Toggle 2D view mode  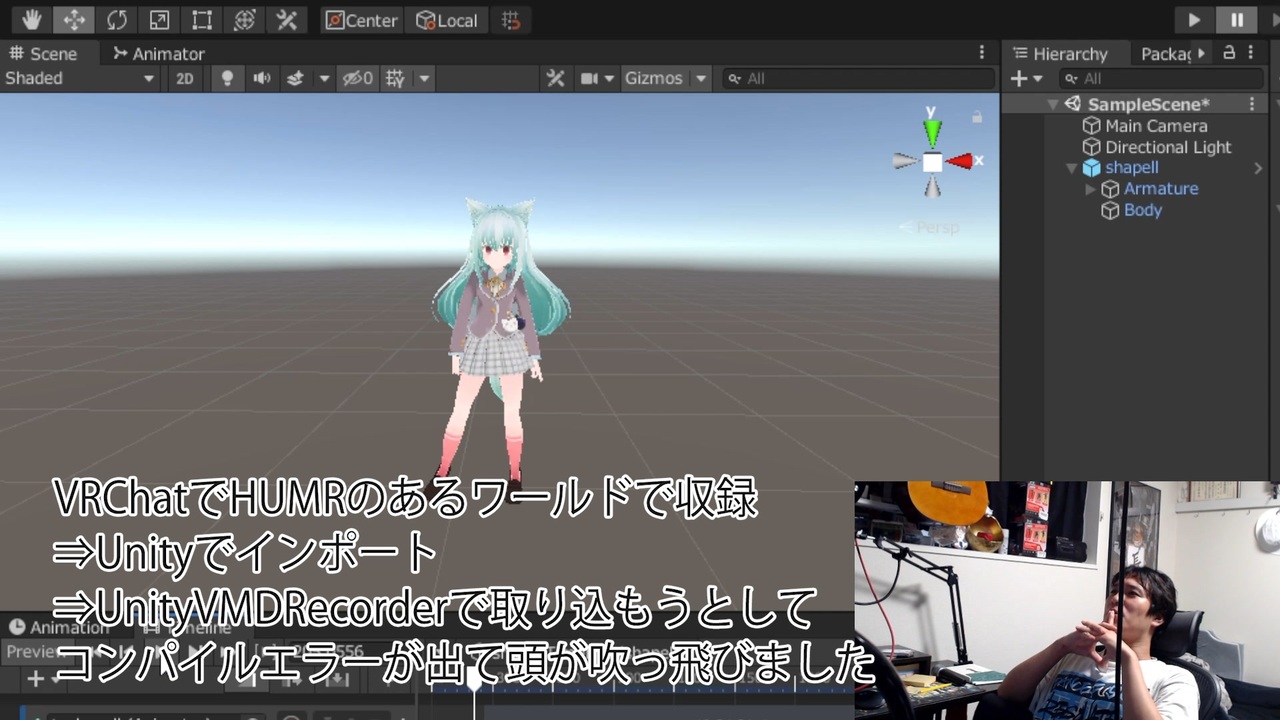tap(185, 78)
